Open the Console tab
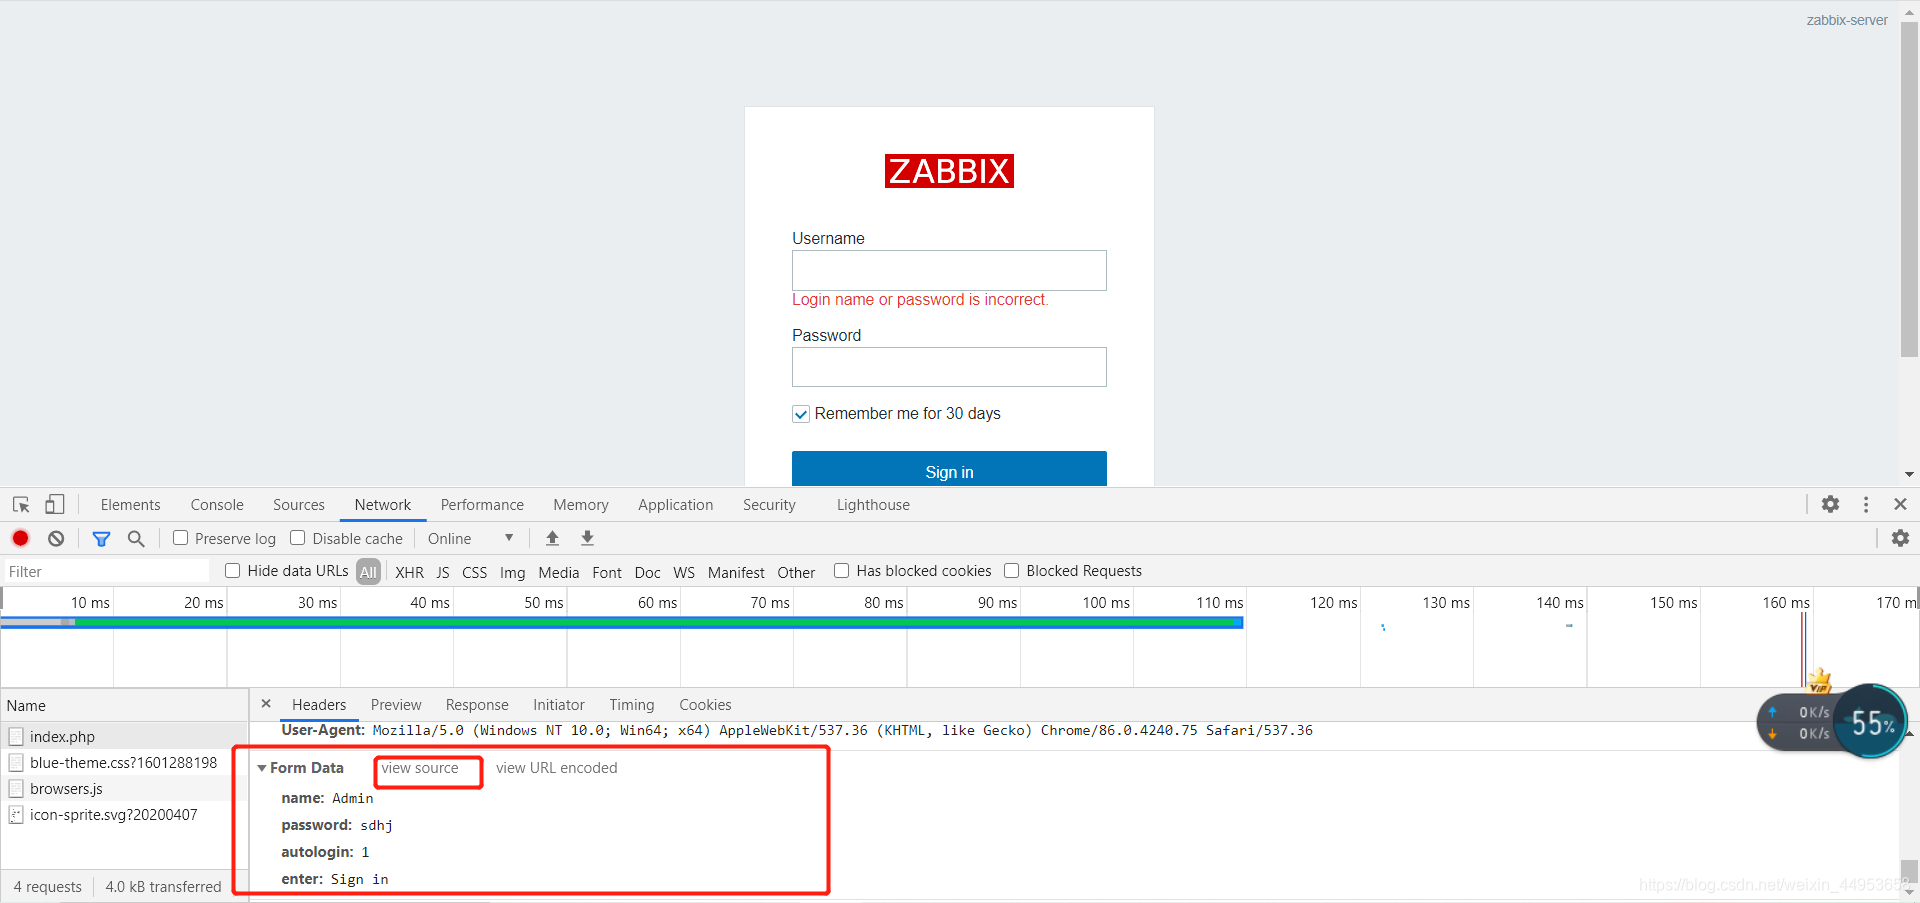The height and width of the screenshot is (903, 1920). click(x=217, y=505)
